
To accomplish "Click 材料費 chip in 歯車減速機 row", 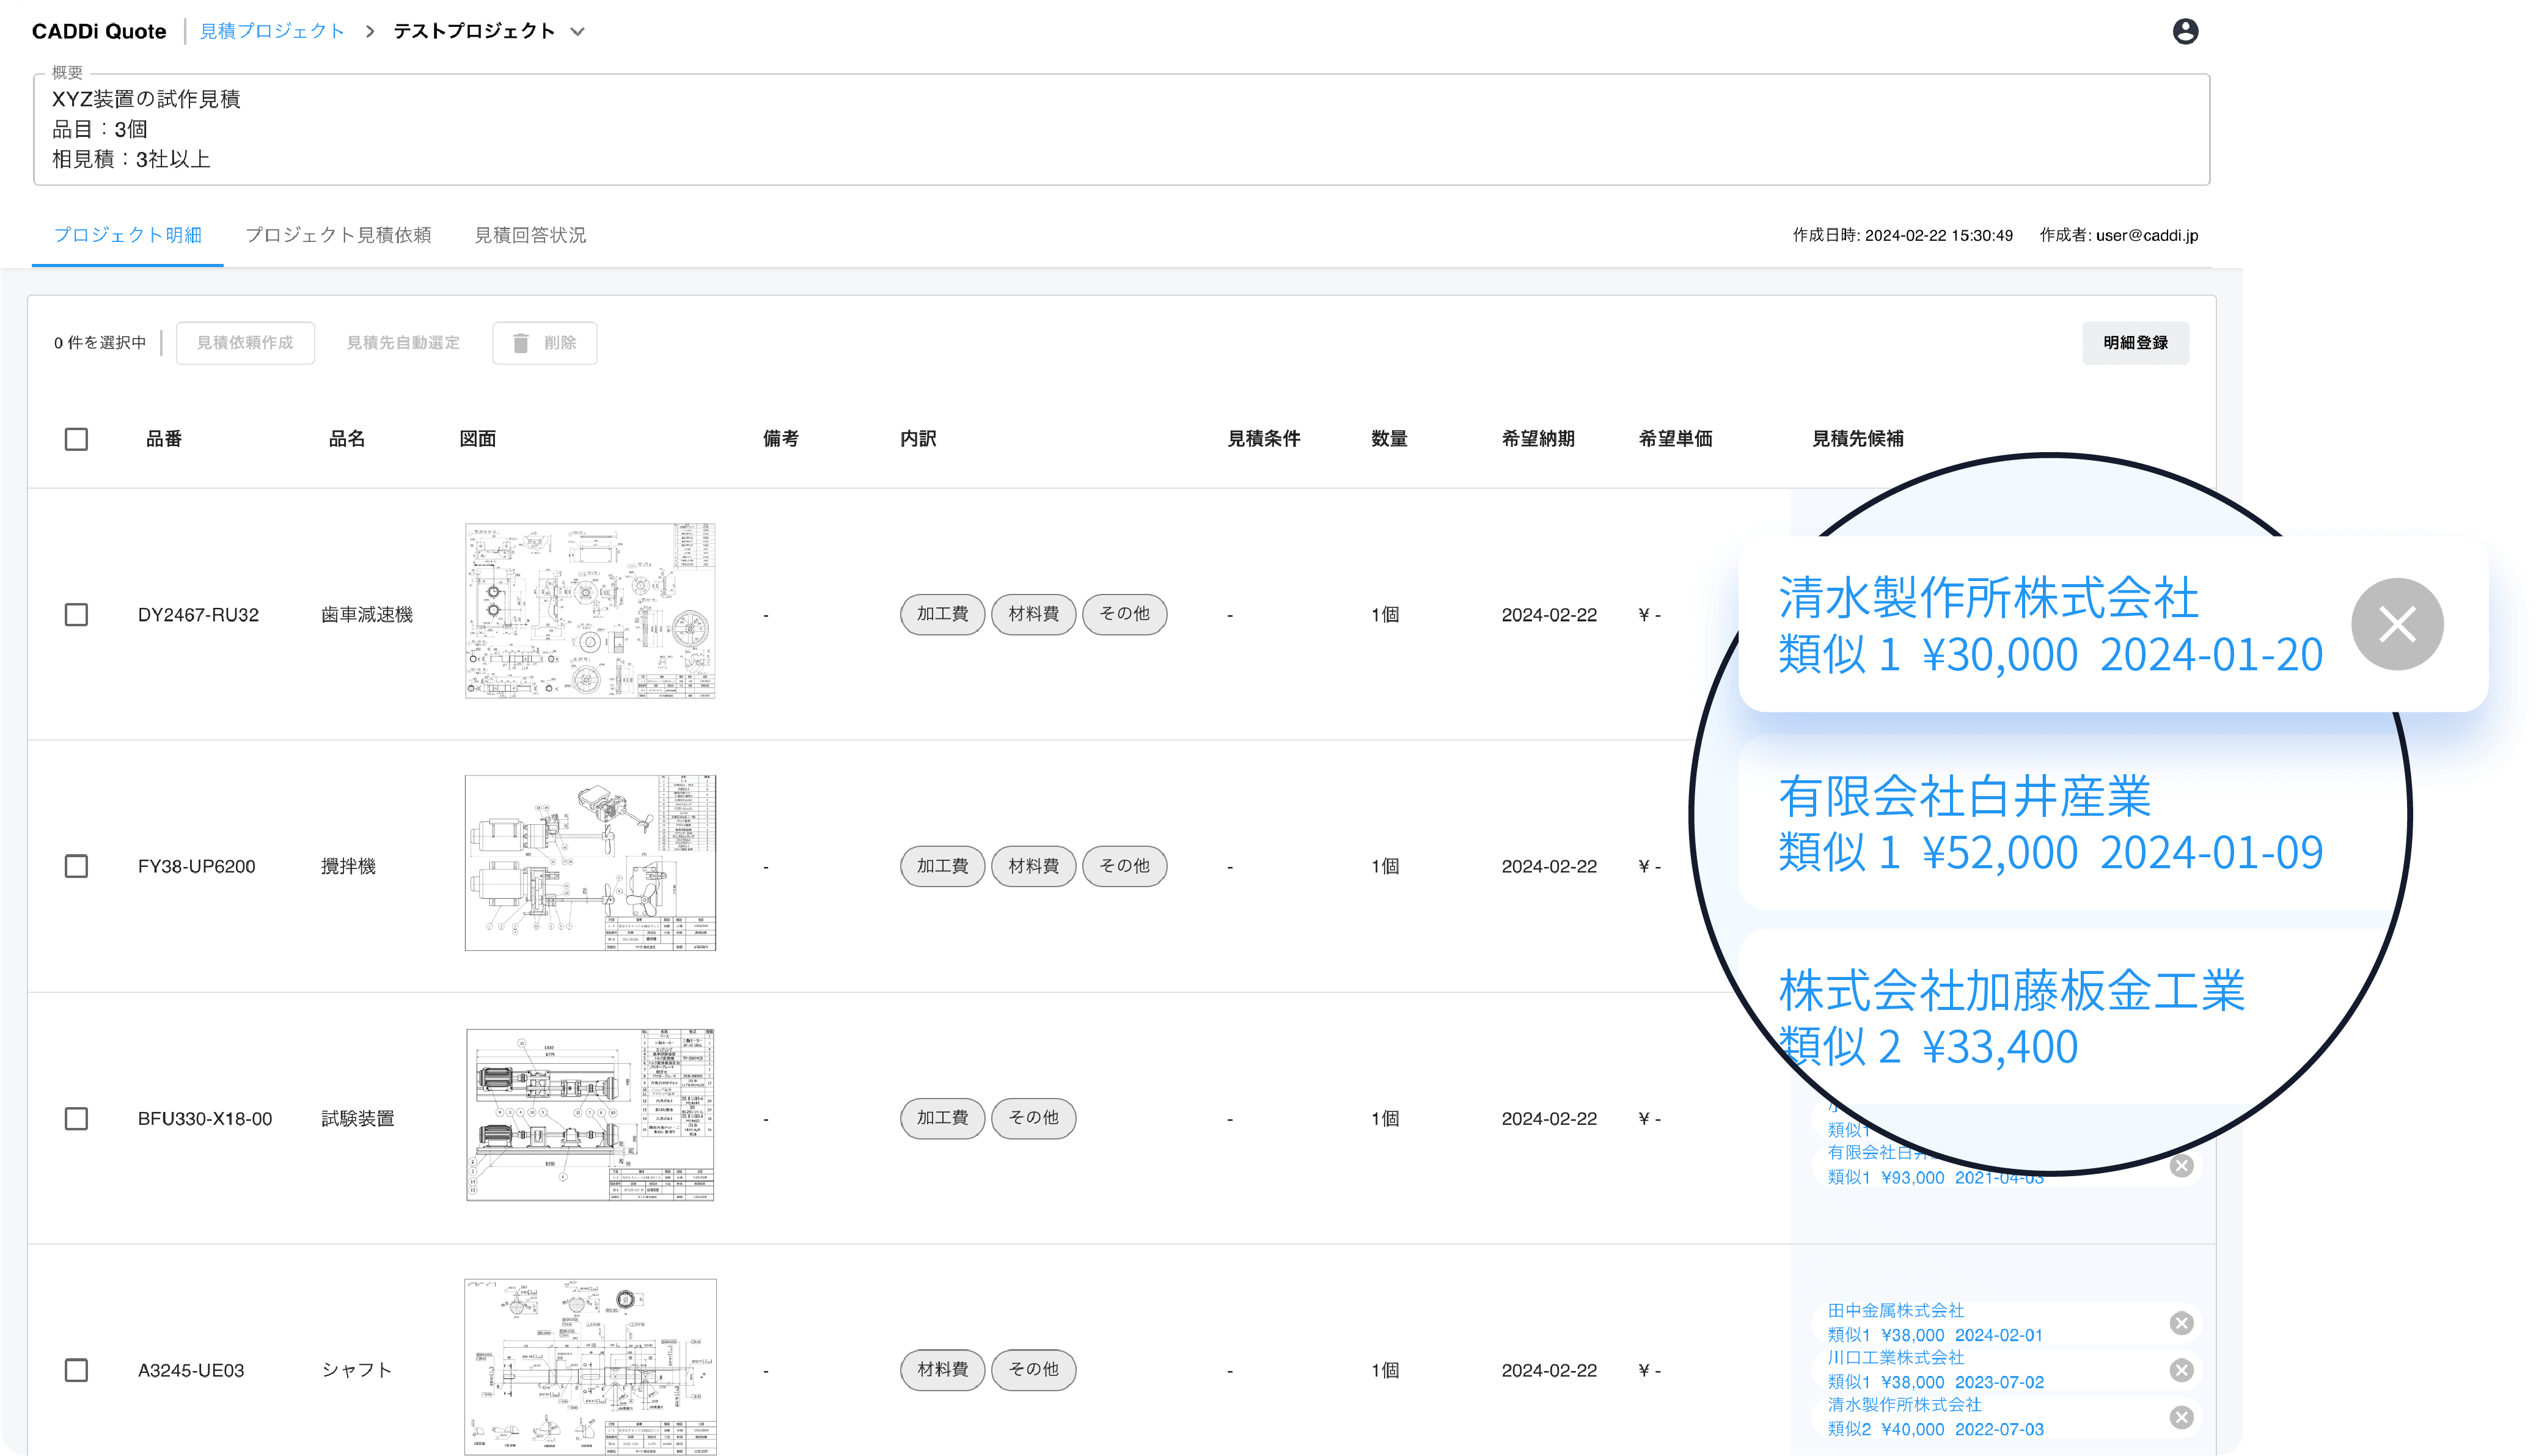I will tap(1033, 614).
